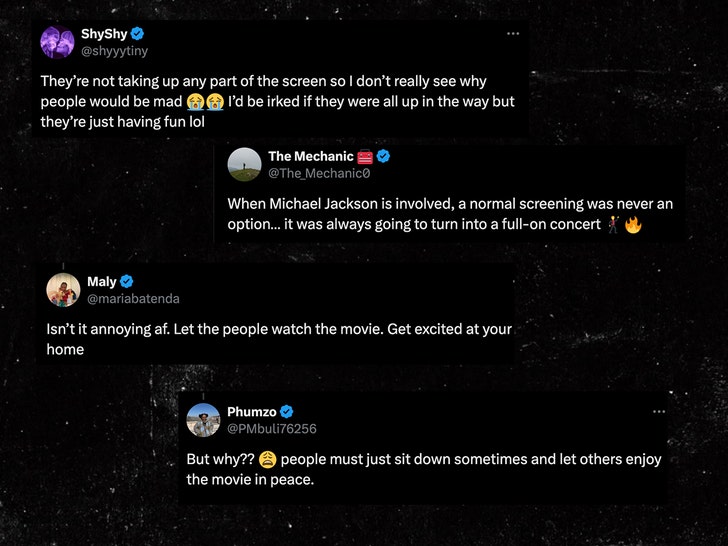728x546 pixels.
Task: Open the more options menu on ShyShy's tweet
Action: tap(513, 33)
